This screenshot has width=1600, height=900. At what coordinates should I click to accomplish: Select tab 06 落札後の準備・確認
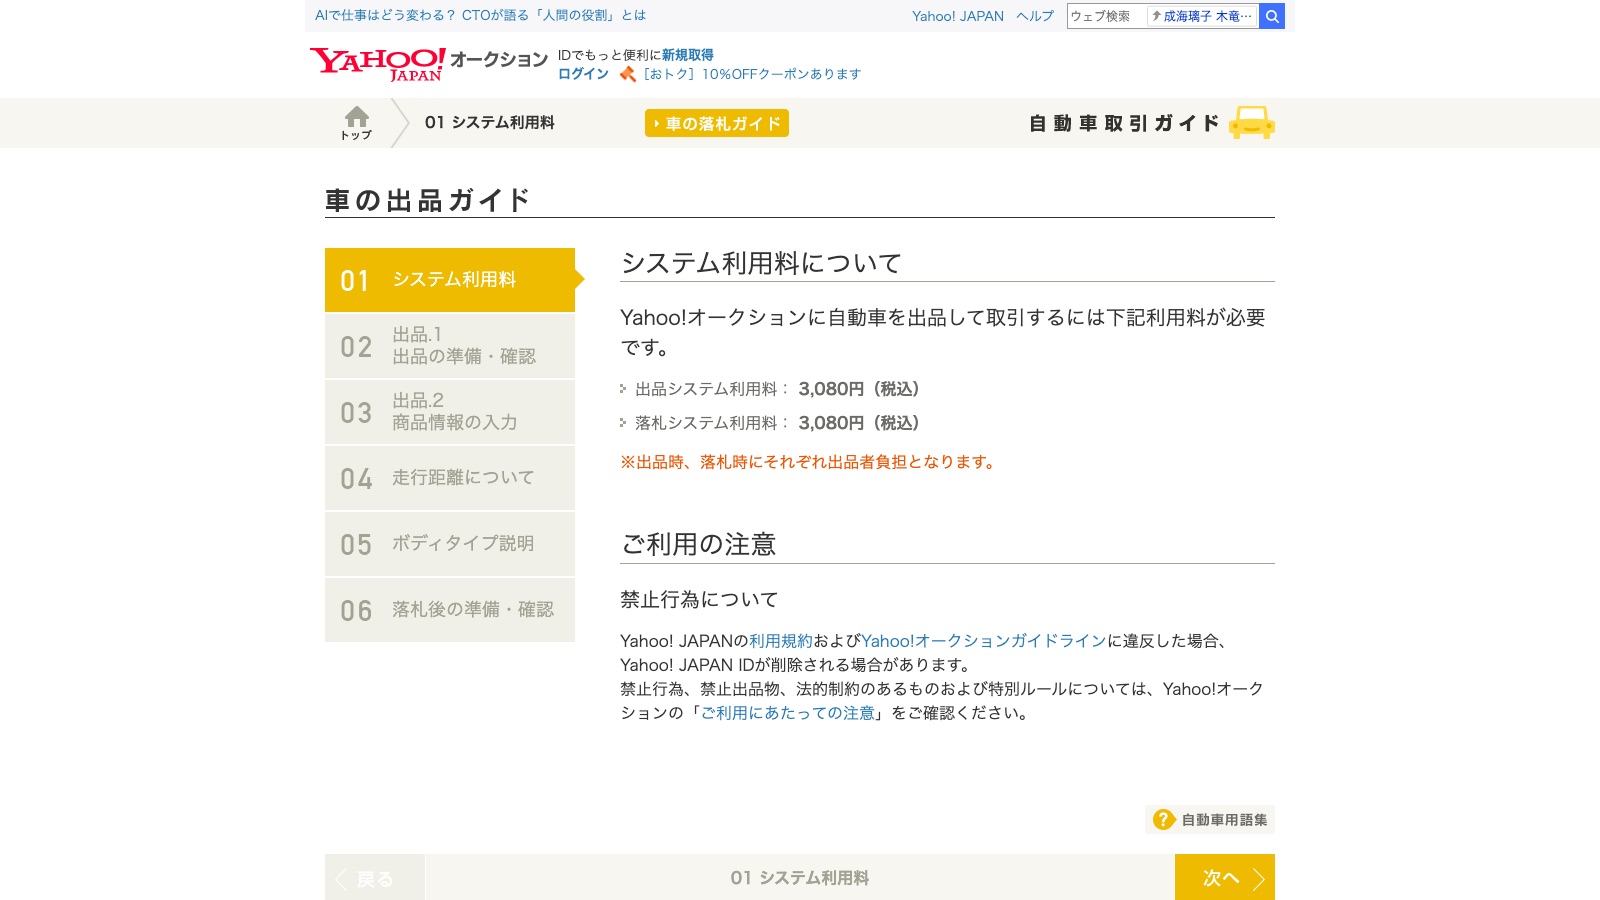click(450, 610)
